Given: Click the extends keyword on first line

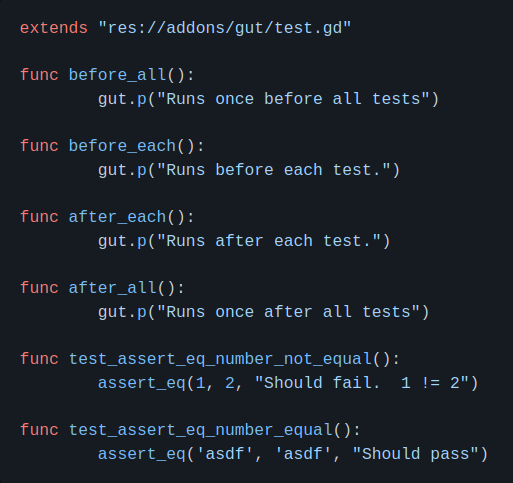Looking at the screenshot, I should (54, 28).
